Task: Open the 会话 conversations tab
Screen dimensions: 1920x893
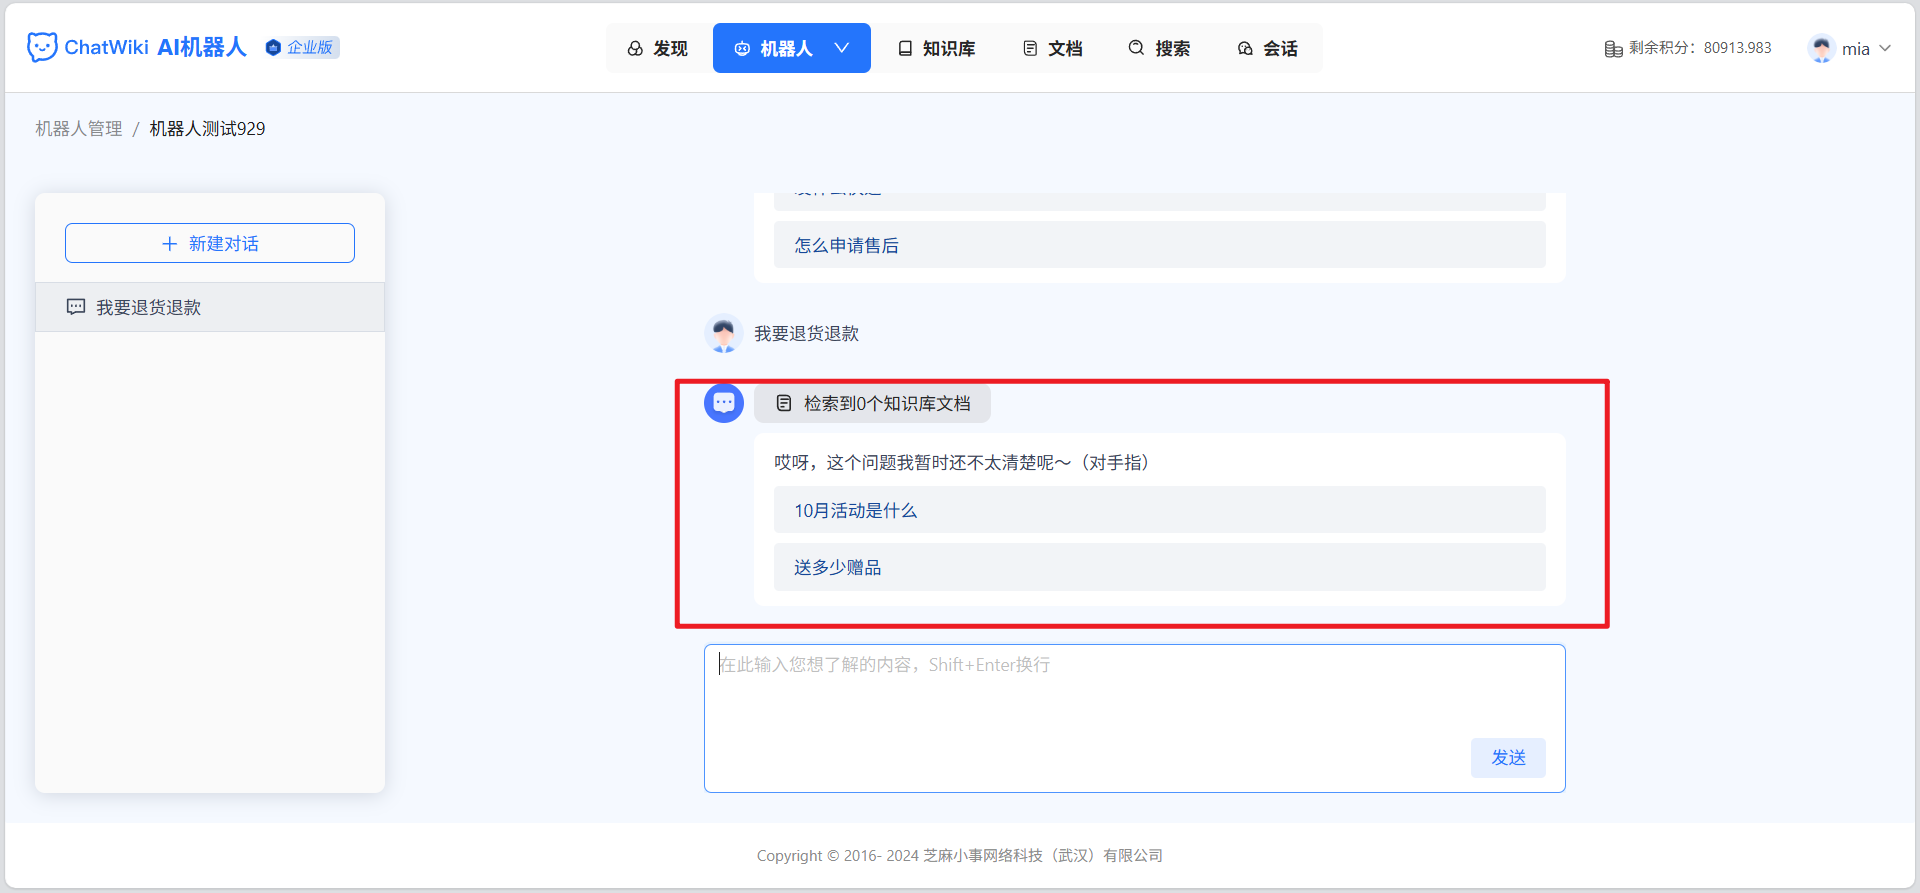Action: click(x=1268, y=48)
